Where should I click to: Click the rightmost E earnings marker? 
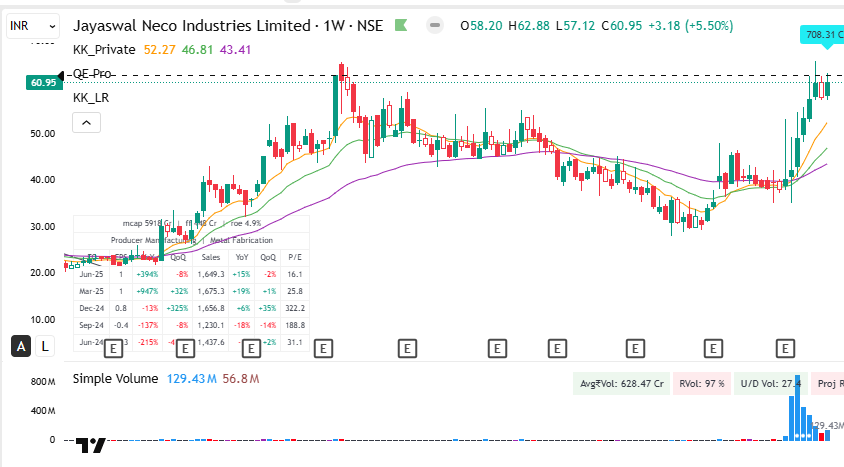[785, 349]
